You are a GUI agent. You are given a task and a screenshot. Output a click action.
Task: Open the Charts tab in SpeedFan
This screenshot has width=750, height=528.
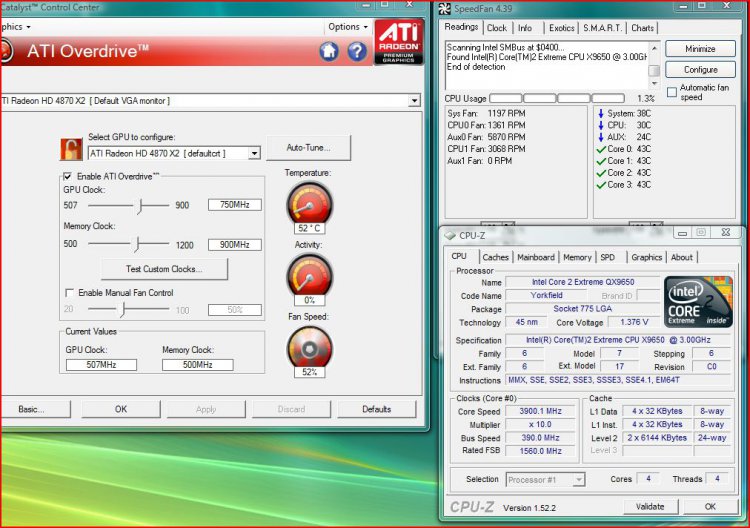(642, 28)
